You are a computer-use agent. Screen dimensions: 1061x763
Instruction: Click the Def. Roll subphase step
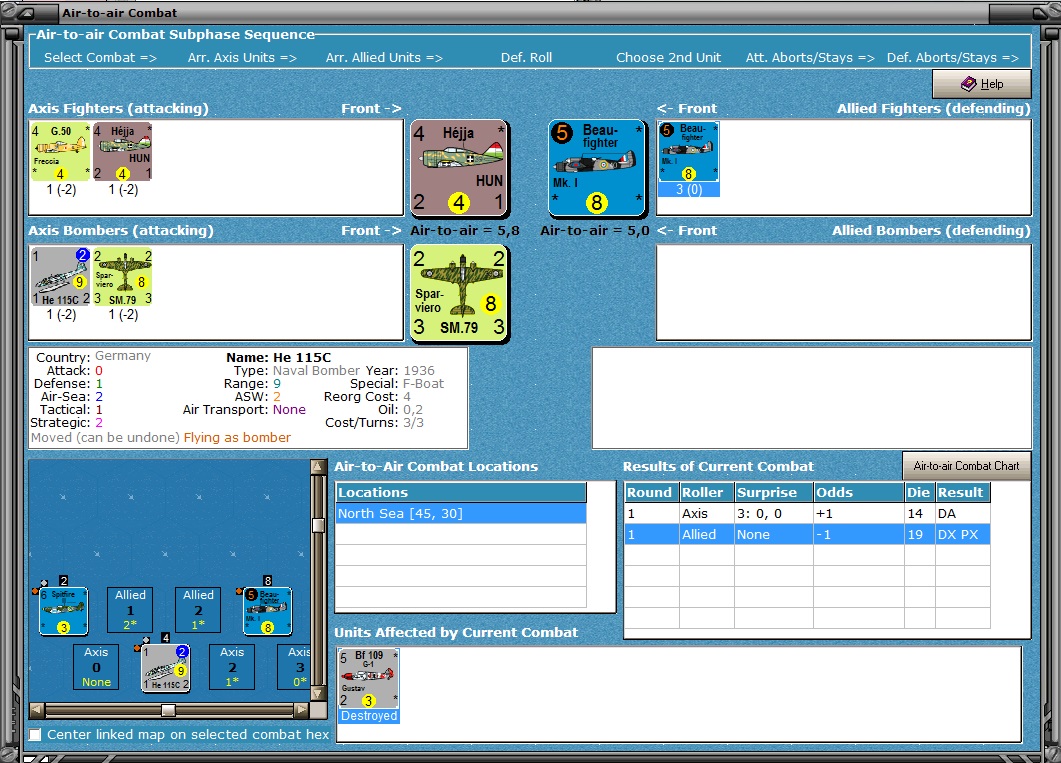click(526, 57)
